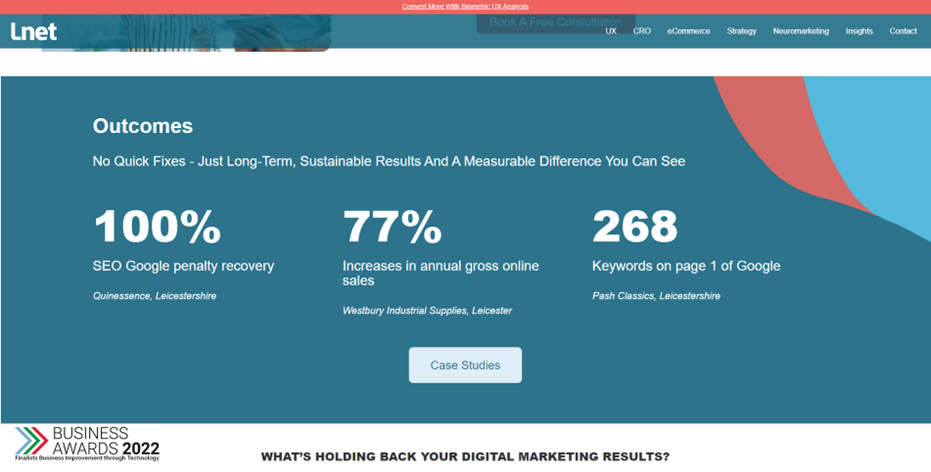Click the Outcomes heading

tap(143, 126)
